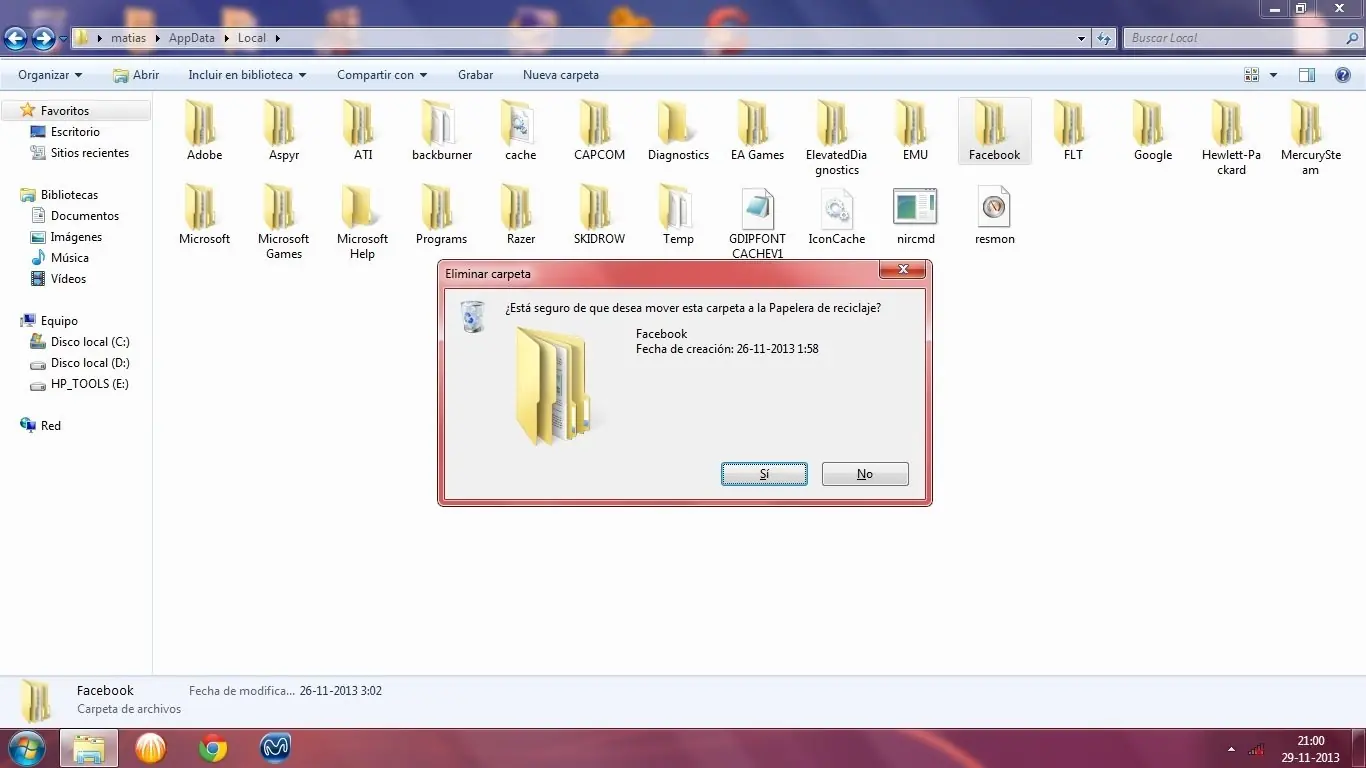Launch Google Chrome from taskbar

point(212,748)
